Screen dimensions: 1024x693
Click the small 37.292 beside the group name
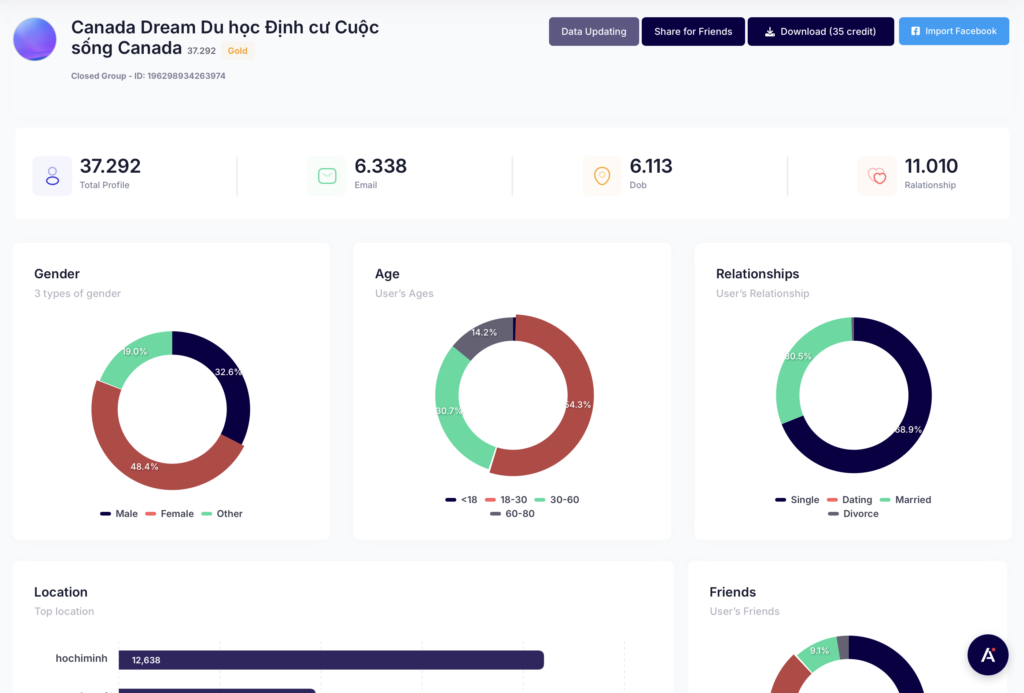[x=201, y=51]
